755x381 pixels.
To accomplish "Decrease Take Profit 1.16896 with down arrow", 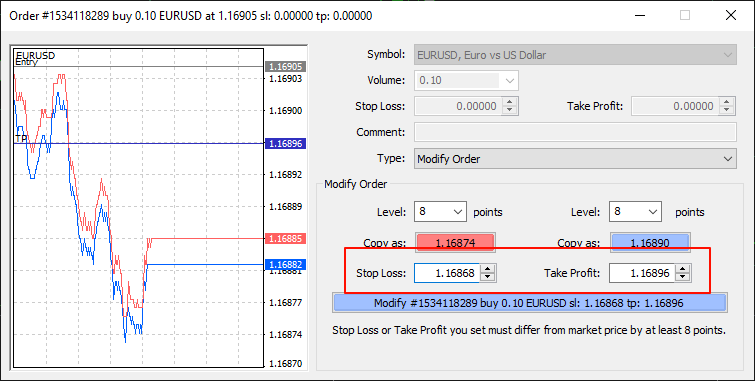I will [682, 277].
